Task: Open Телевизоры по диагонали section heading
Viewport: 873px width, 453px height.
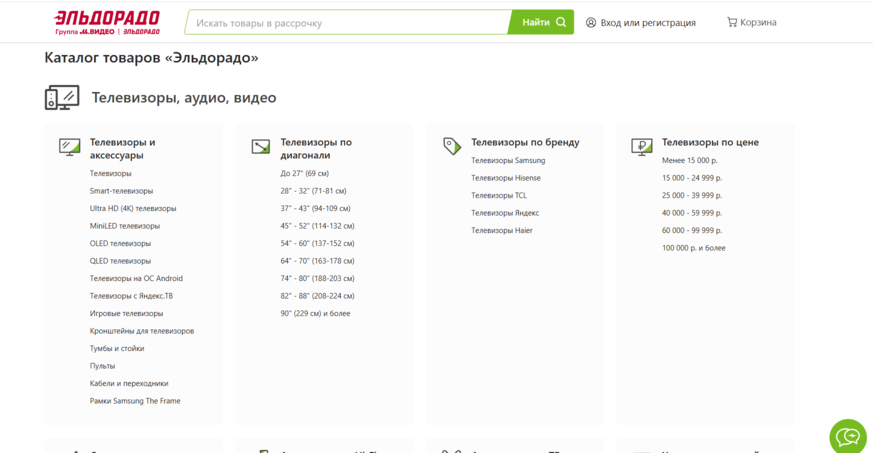Action: click(x=316, y=149)
